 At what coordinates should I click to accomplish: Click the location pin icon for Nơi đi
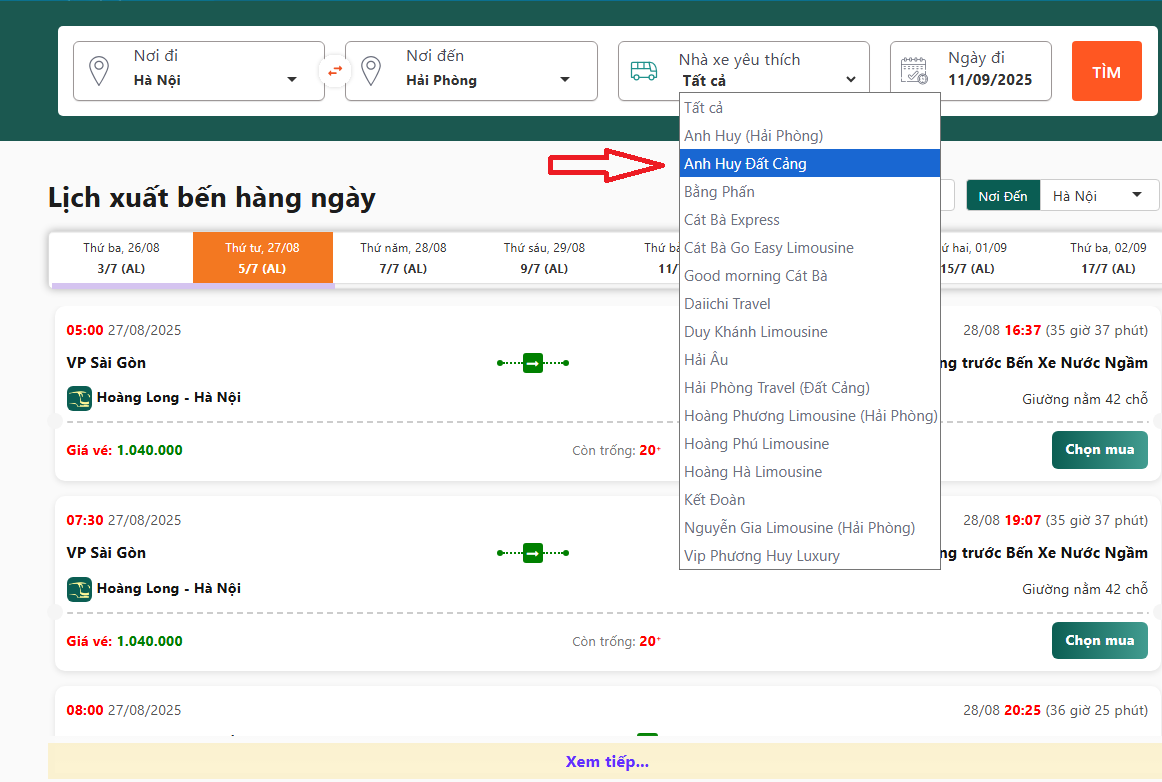(x=98, y=71)
